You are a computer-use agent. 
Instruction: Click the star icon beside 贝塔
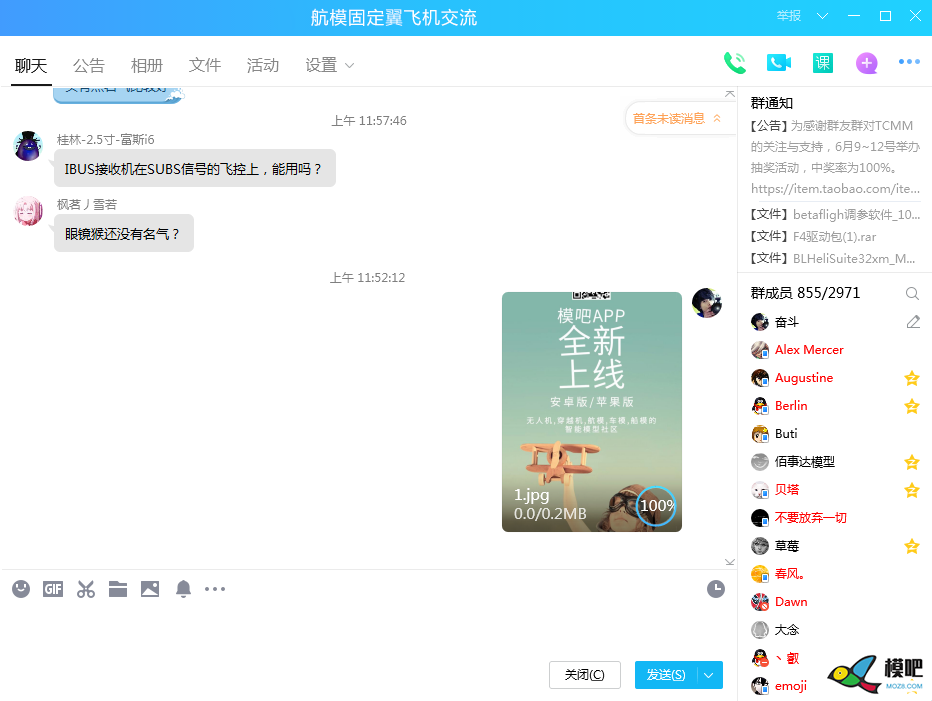tap(912, 489)
